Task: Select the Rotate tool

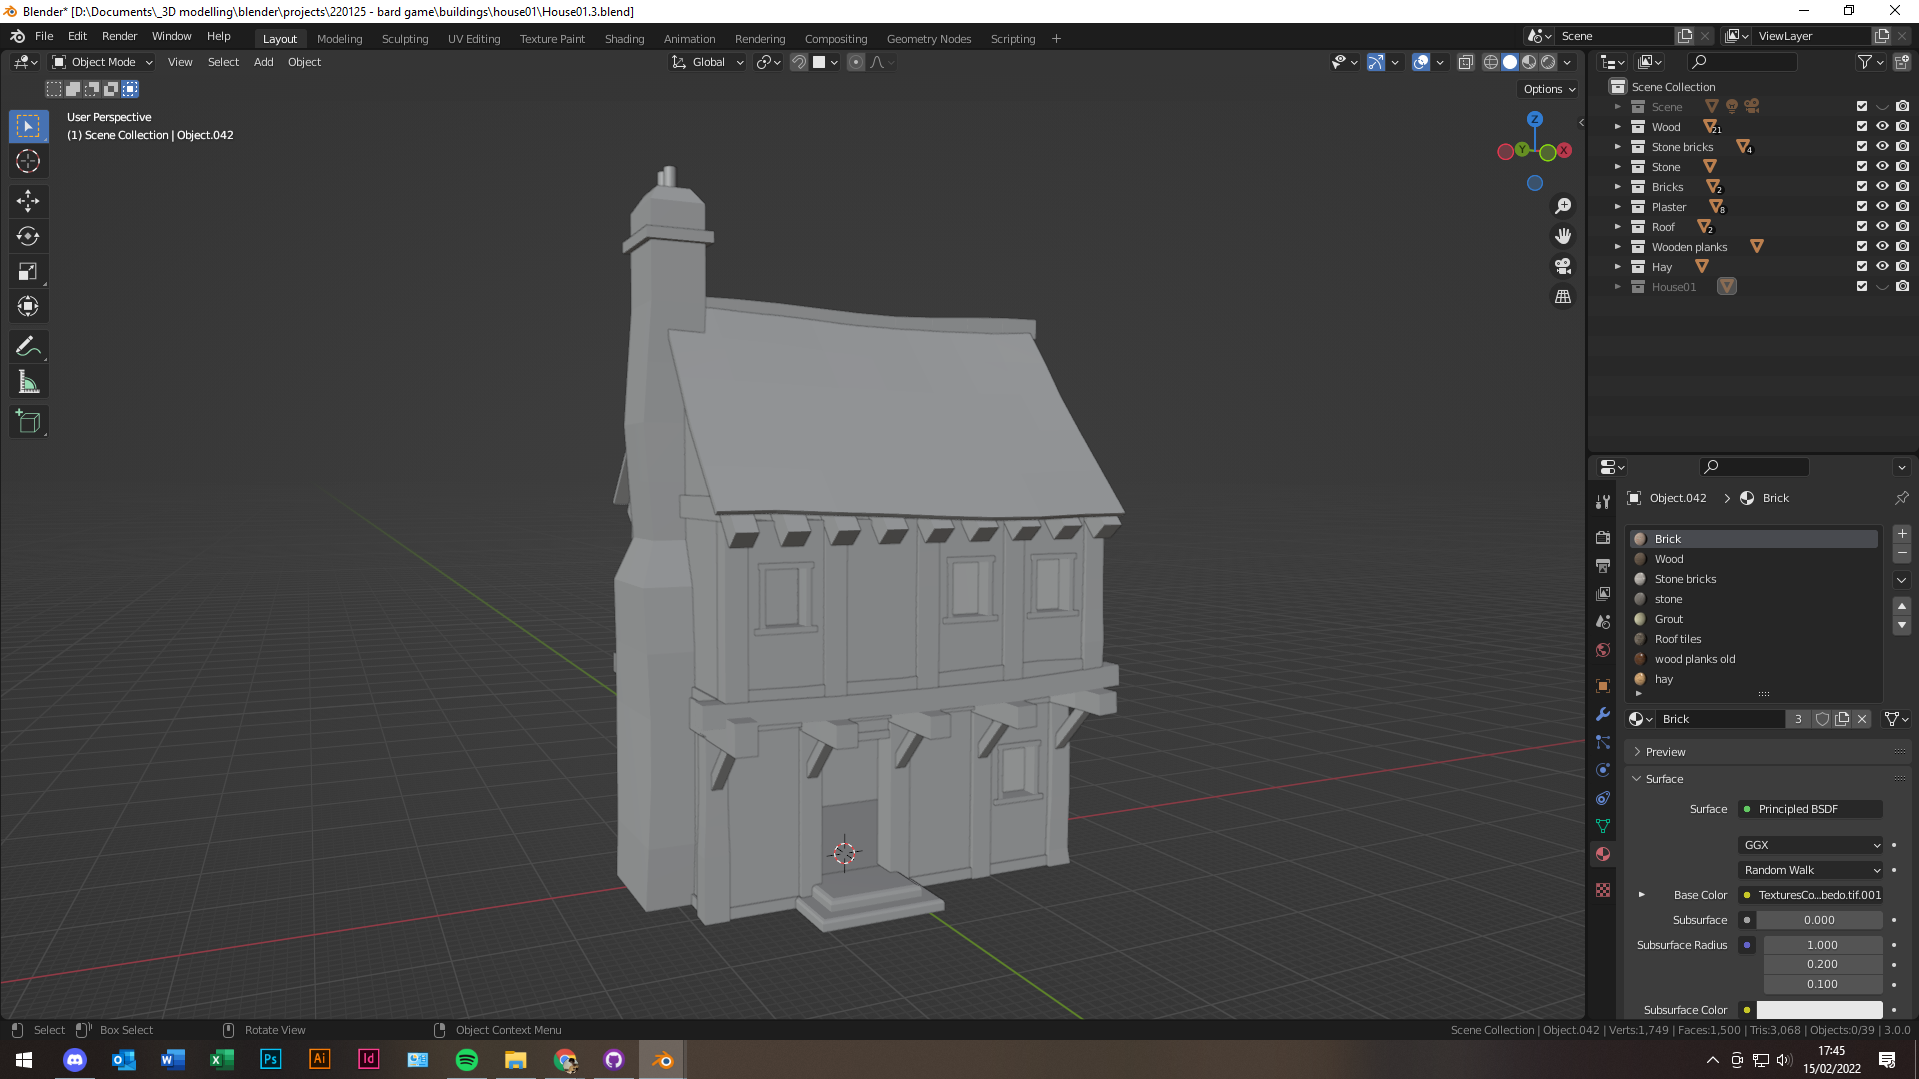Action: pos(28,236)
